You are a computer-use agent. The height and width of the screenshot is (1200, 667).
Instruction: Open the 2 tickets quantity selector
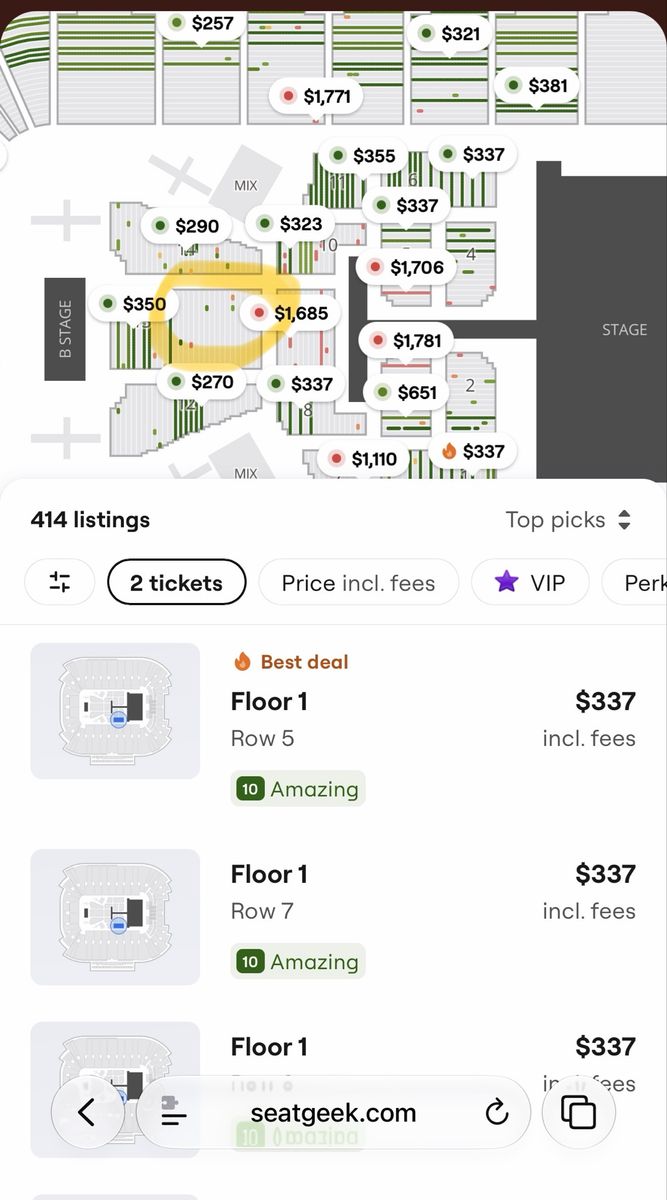[x=176, y=582]
